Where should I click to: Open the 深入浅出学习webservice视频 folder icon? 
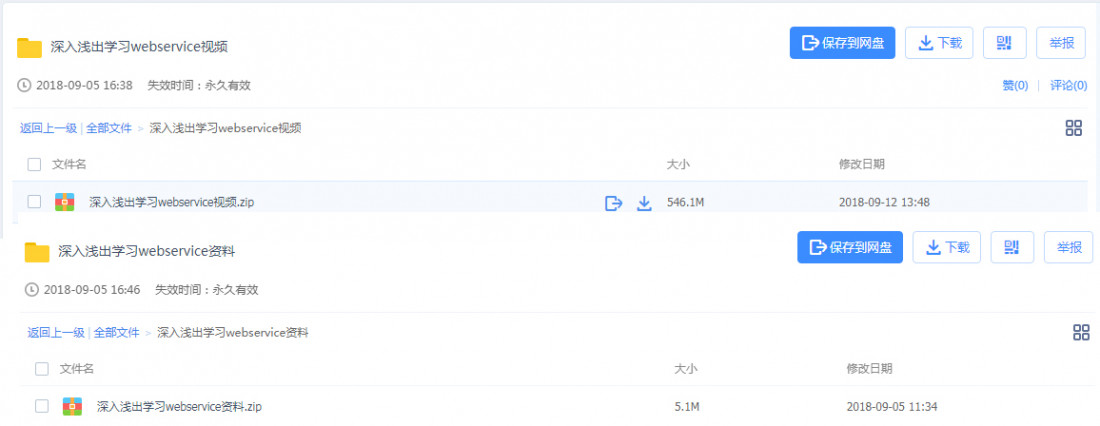(x=29, y=47)
